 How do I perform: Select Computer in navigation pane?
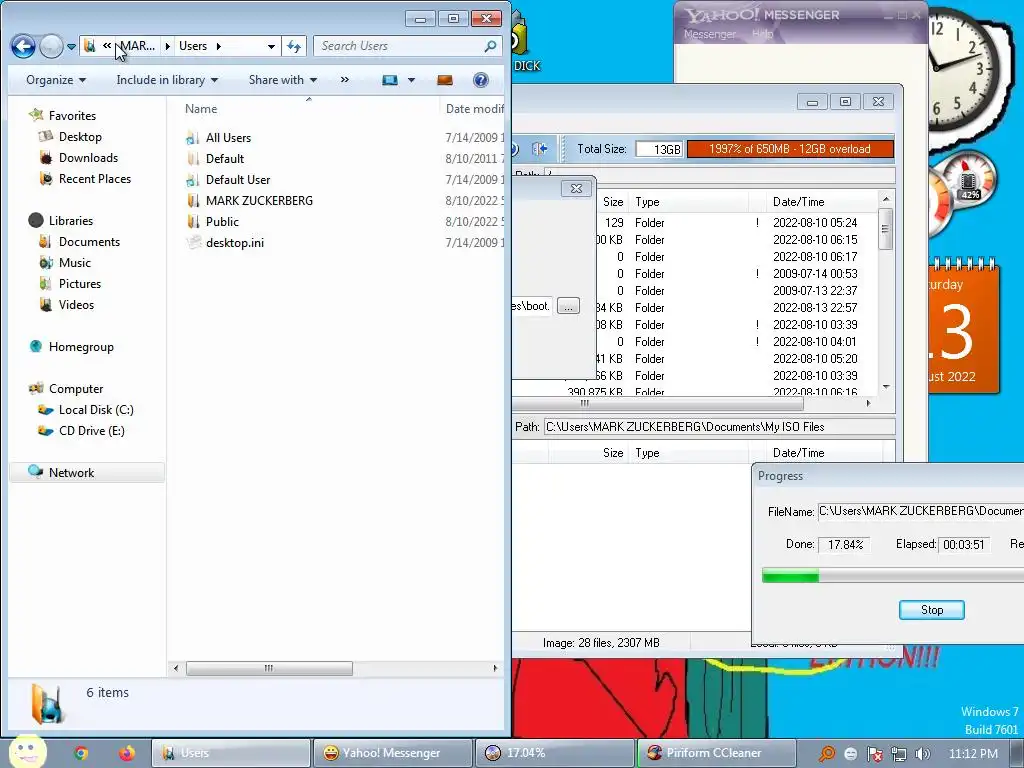76,389
